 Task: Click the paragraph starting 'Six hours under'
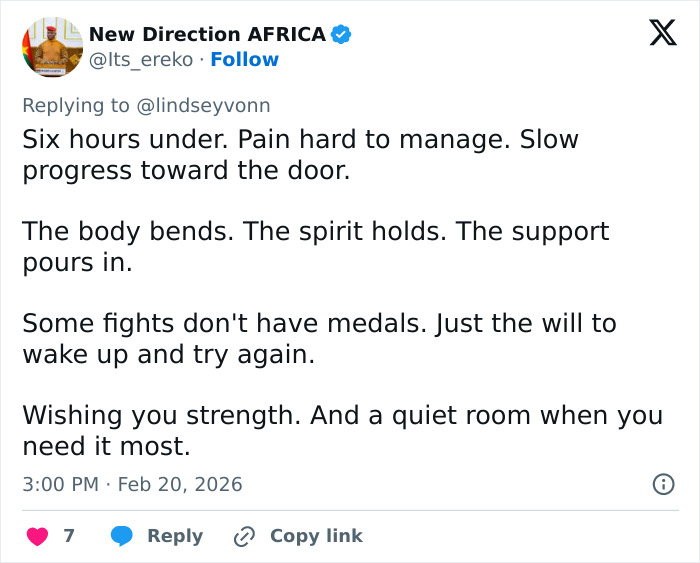[x=300, y=154]
